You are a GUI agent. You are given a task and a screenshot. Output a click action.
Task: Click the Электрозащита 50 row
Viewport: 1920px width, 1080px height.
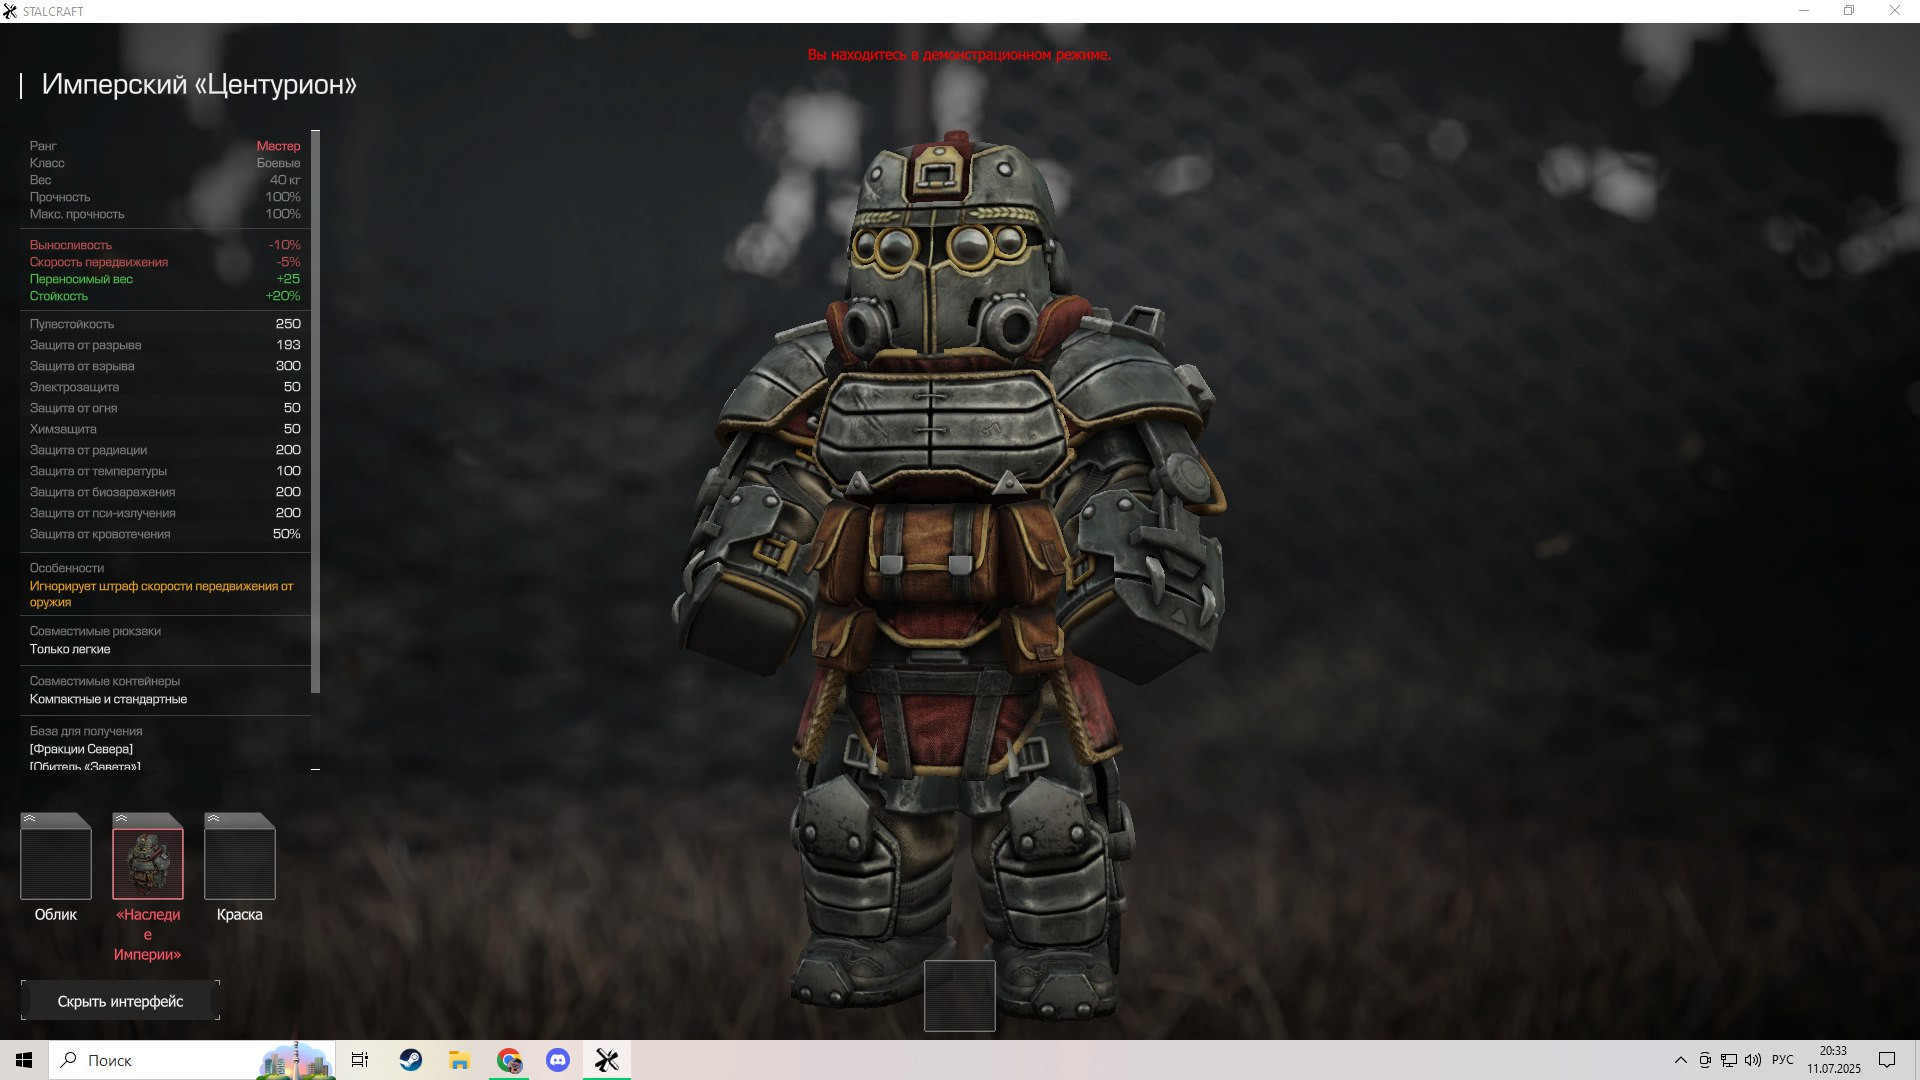click(165, 387)
